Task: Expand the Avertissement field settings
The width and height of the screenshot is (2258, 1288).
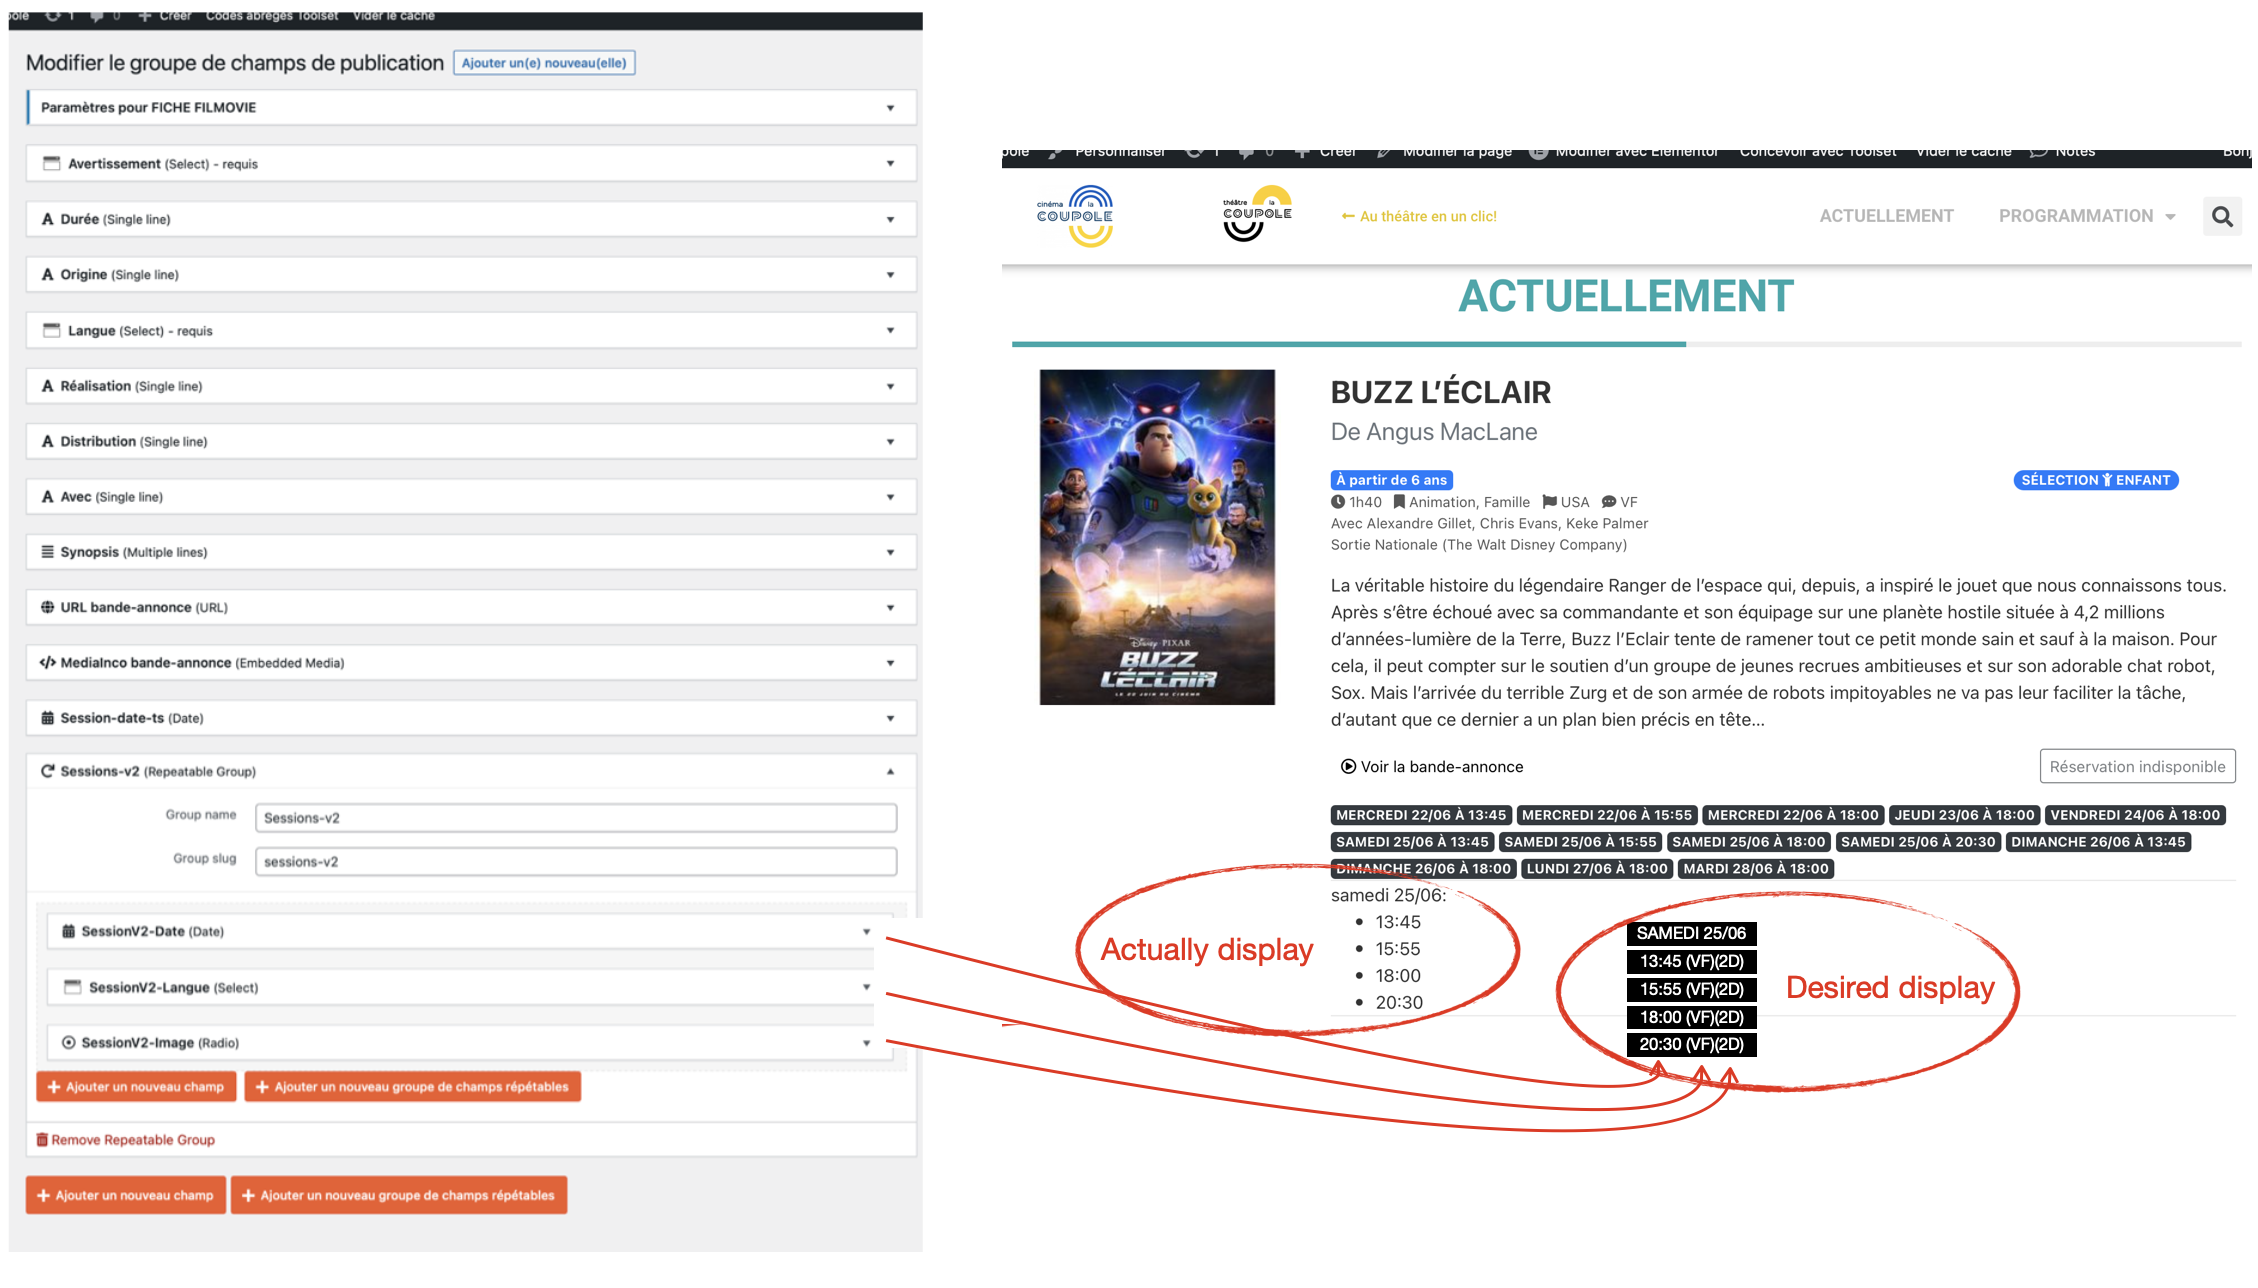Action: 890,164
